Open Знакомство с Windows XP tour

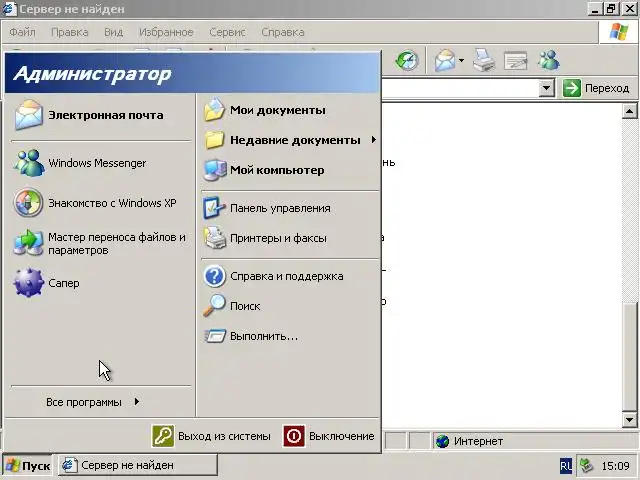pyautogui.click(x=100, y=203)
